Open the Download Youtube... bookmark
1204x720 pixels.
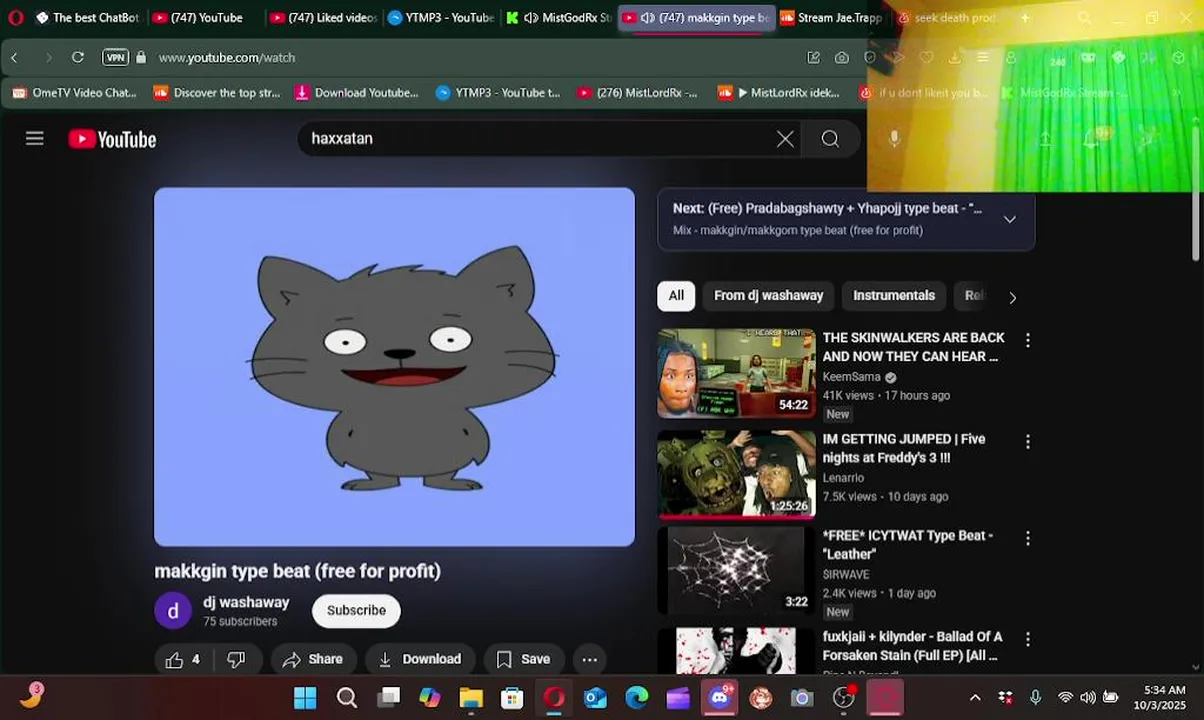click(357, 93)
